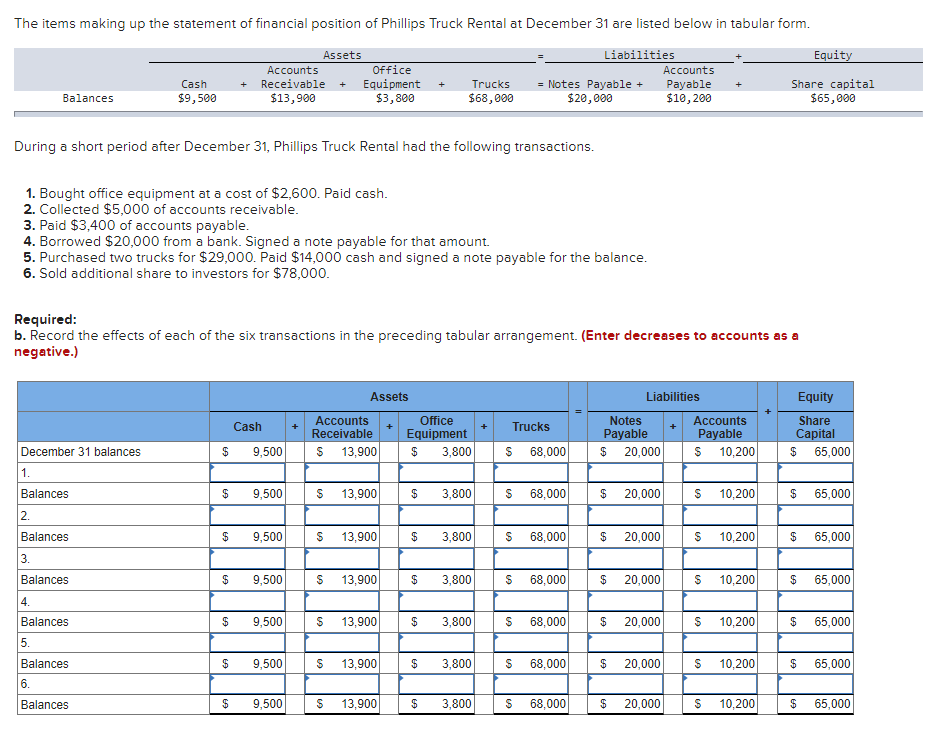Viewport: 948px width, 736px height.
Task: Select Accounts Payable input for transaction 3
Action: tap(719, 558)
